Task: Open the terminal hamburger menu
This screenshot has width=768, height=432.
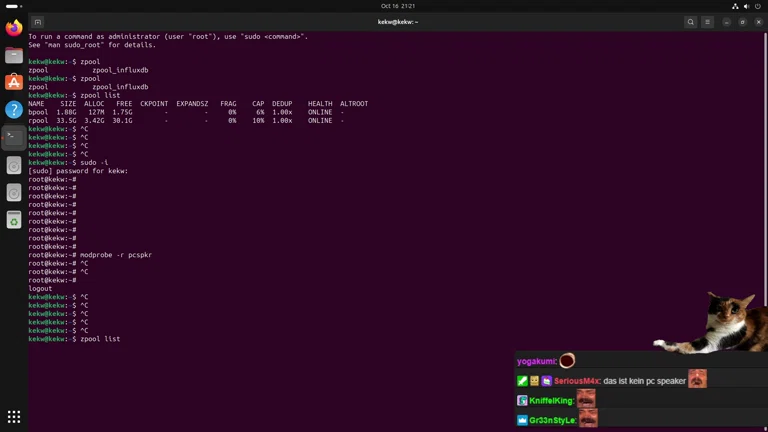Action: tap(707, 22)
